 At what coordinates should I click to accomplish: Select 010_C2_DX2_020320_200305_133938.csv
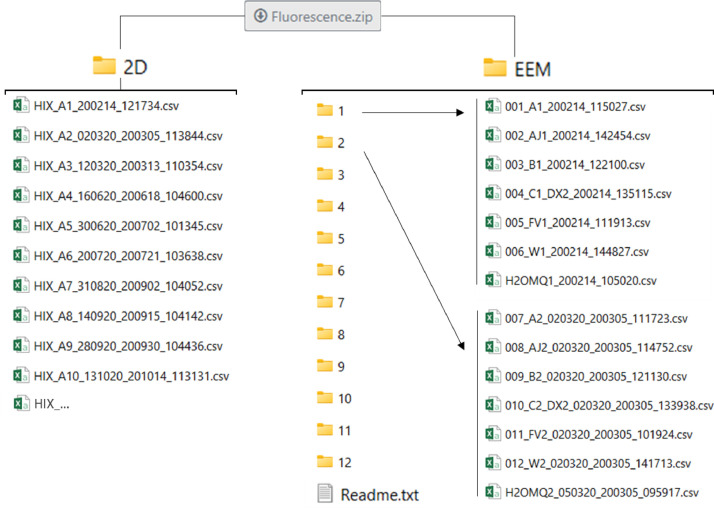tap(599, 405)
